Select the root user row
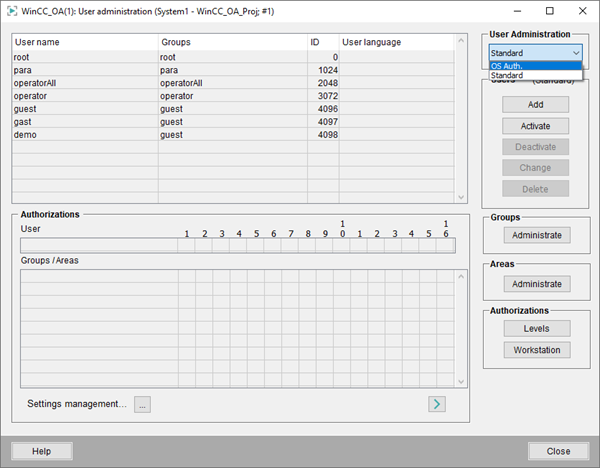Image resolution: width=600 pixels, height=468 pixels. pyautogui.click(x=85, y=58)
